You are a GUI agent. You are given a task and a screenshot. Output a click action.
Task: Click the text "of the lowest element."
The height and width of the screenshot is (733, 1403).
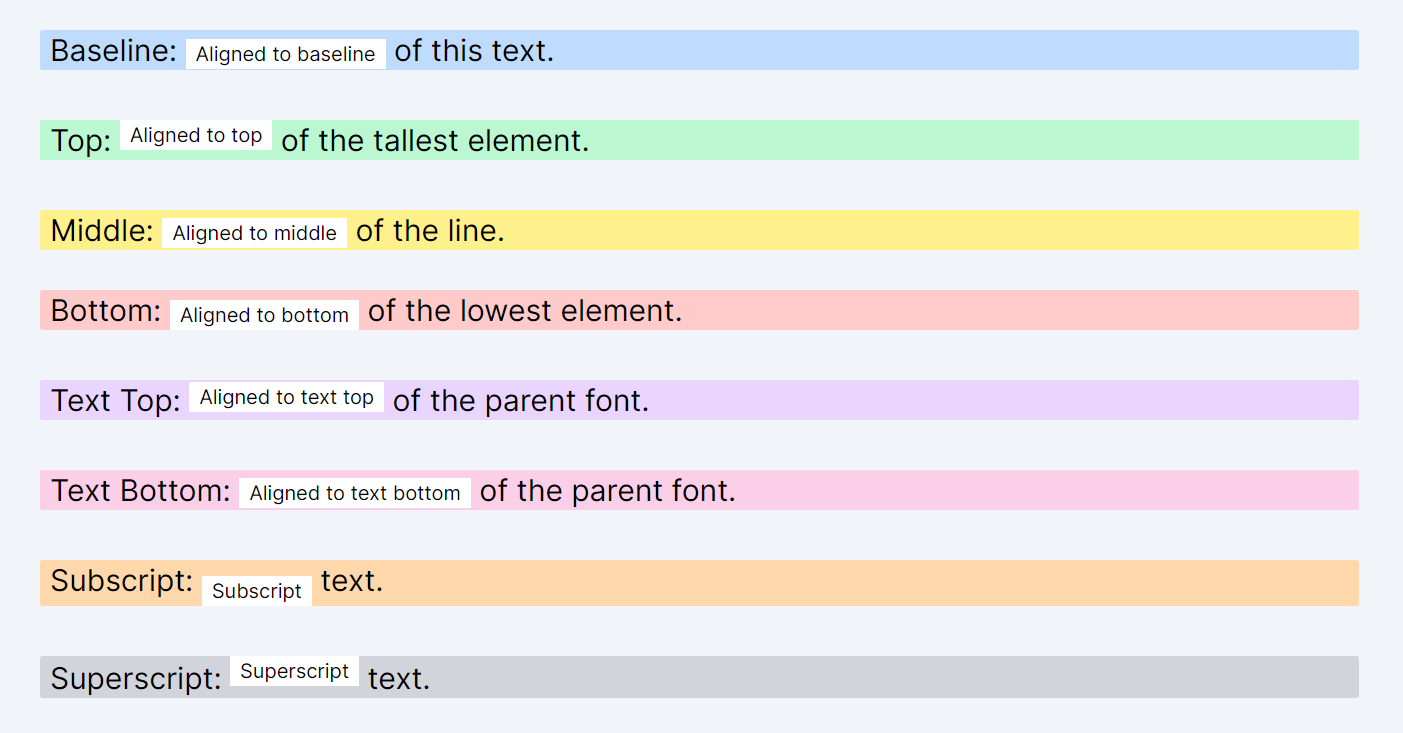[x=525, y=311]
